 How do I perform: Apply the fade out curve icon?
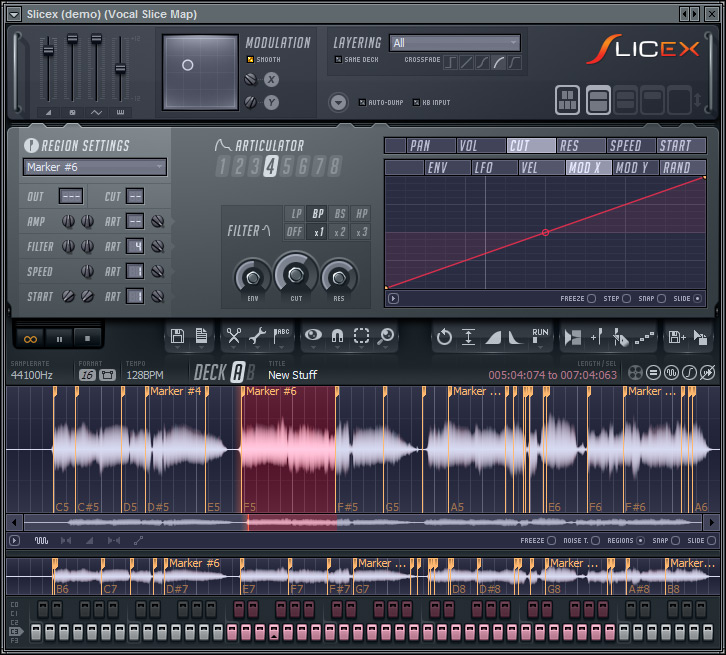click(x=515, y=338)
